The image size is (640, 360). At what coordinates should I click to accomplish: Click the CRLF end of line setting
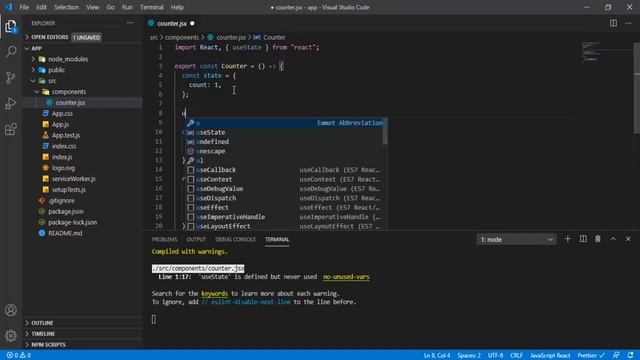point(516,356)
